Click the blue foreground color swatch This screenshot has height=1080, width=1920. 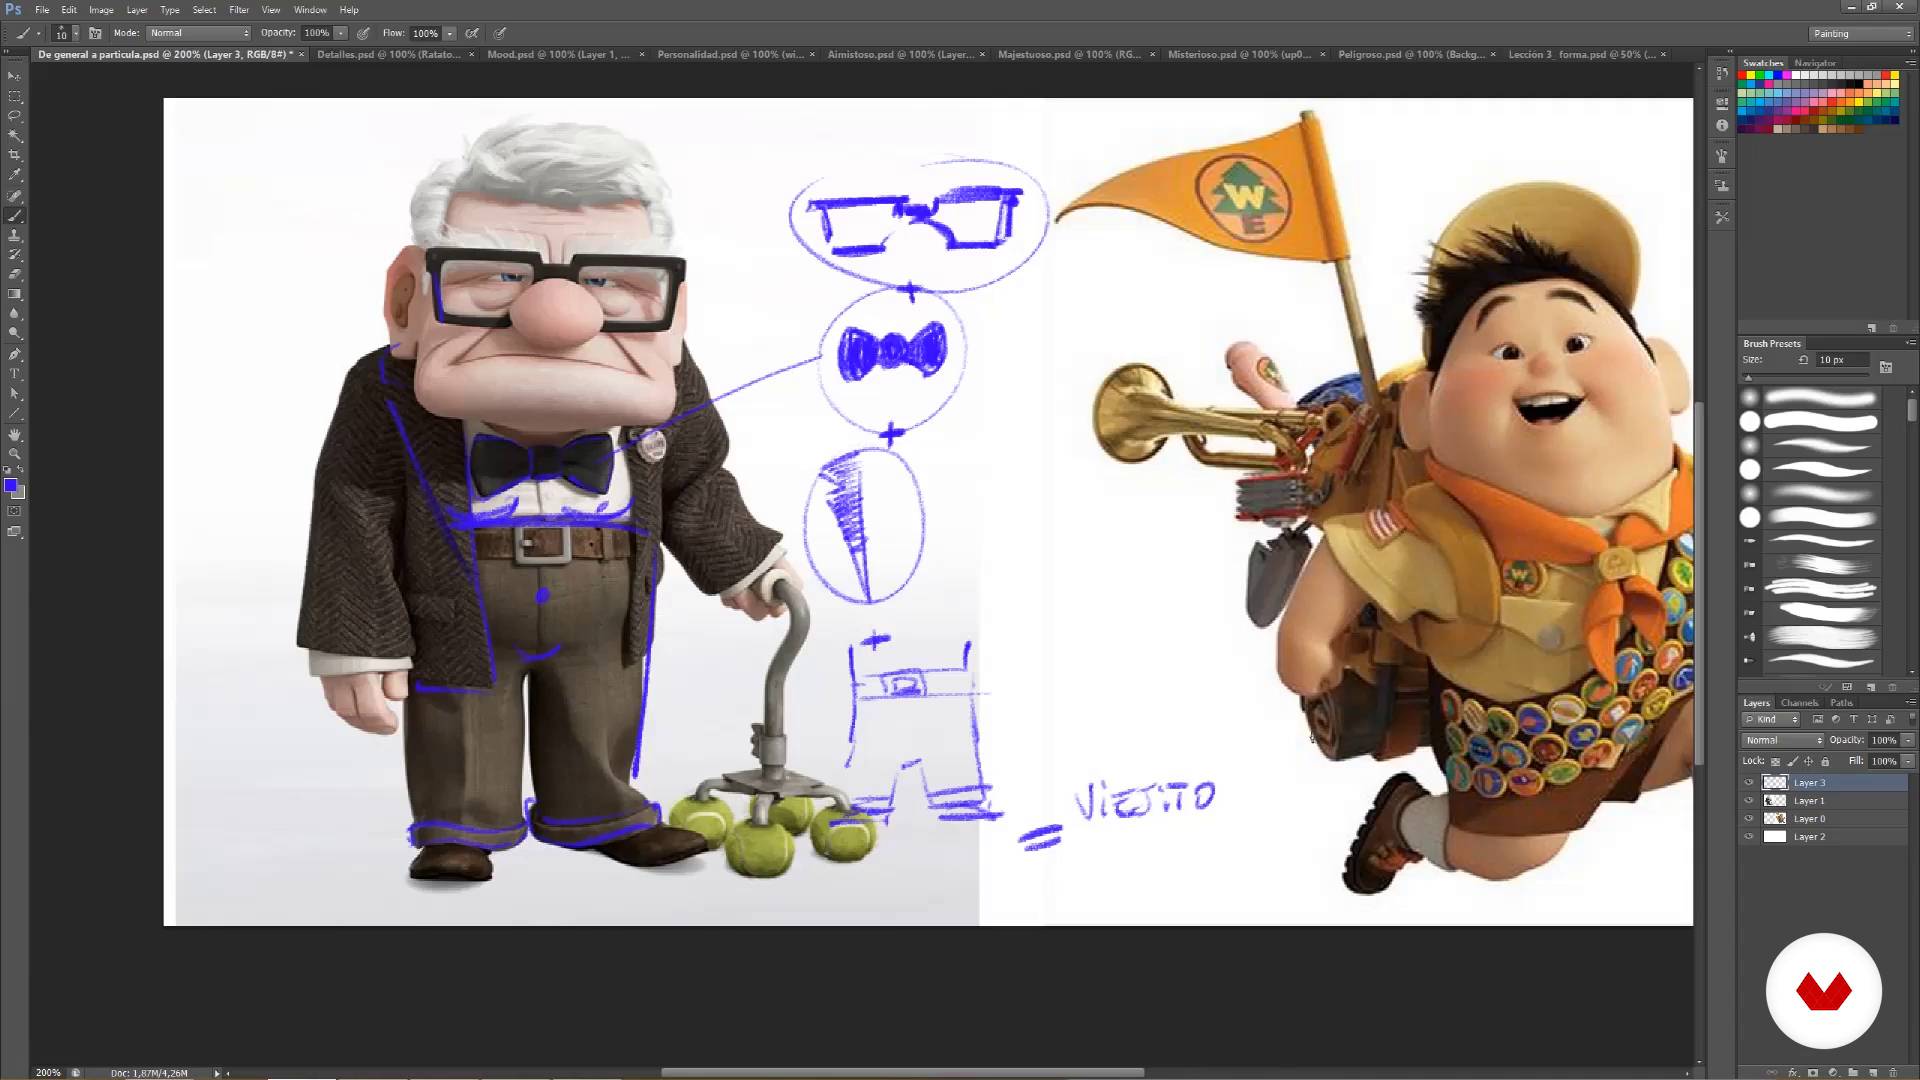click(10, 485)
